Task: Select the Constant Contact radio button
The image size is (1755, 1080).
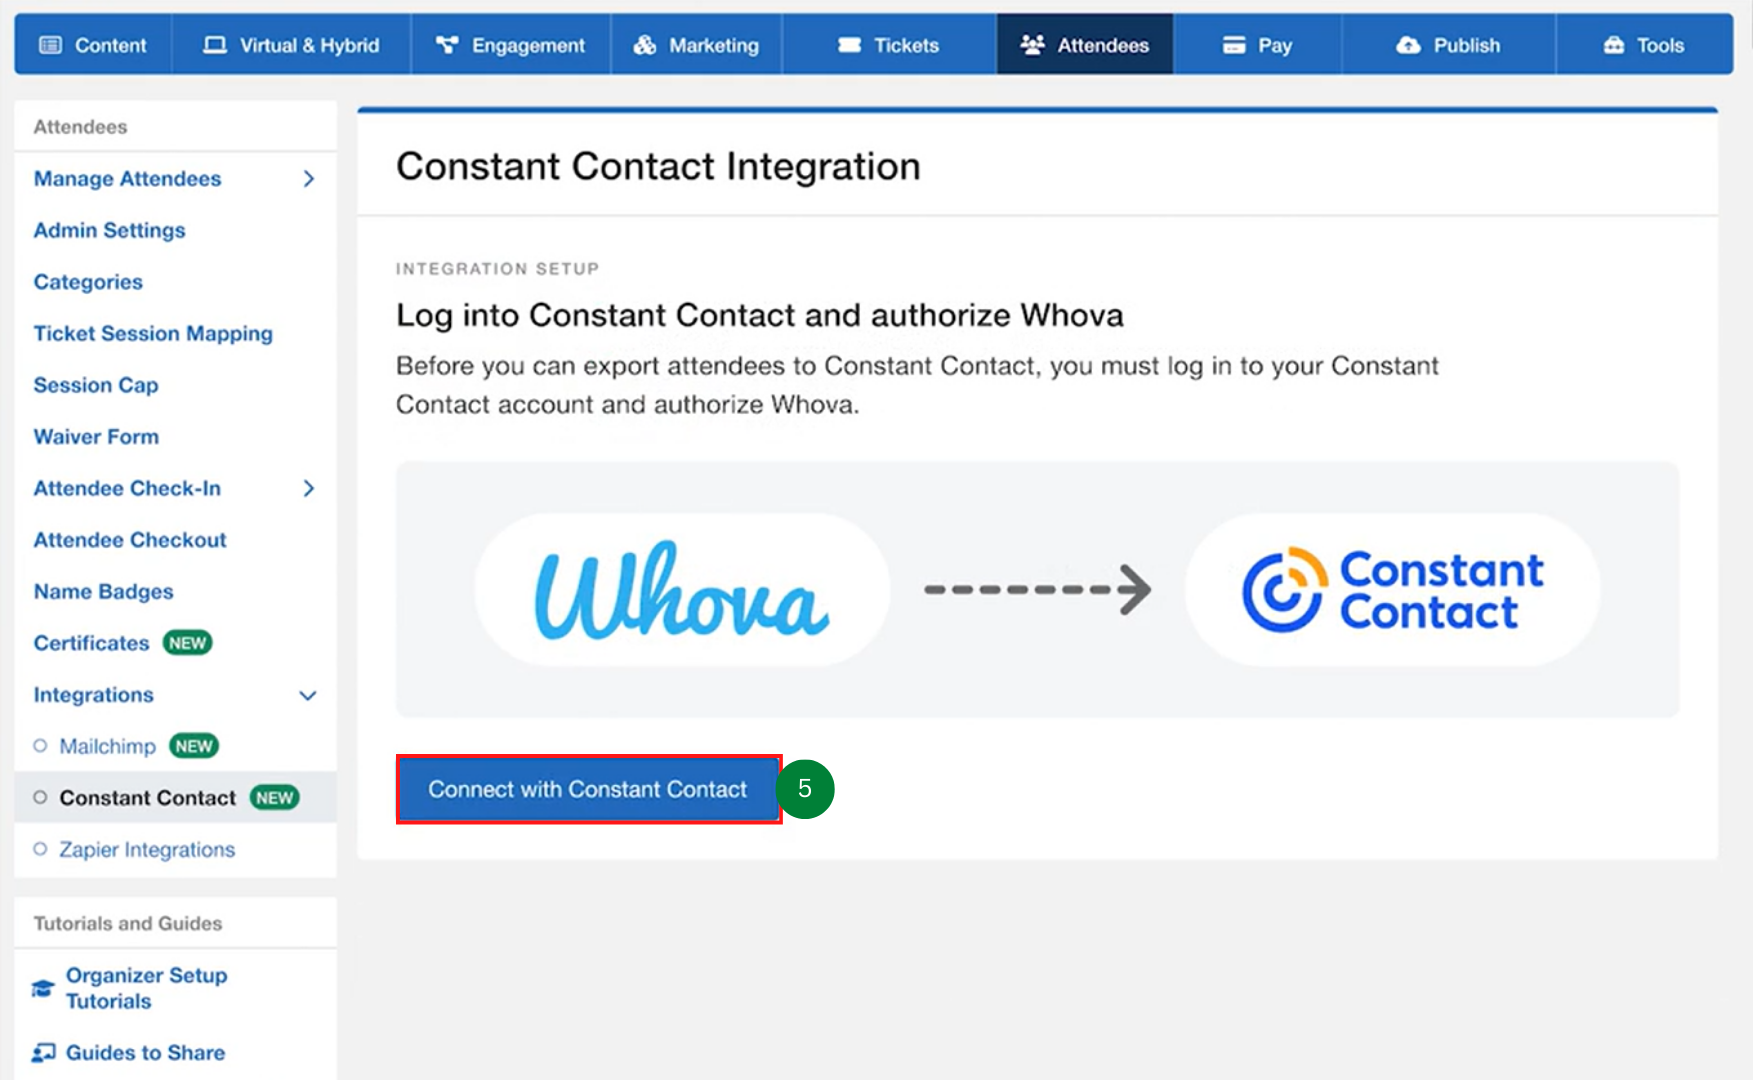Action: [x=41, y=797]
